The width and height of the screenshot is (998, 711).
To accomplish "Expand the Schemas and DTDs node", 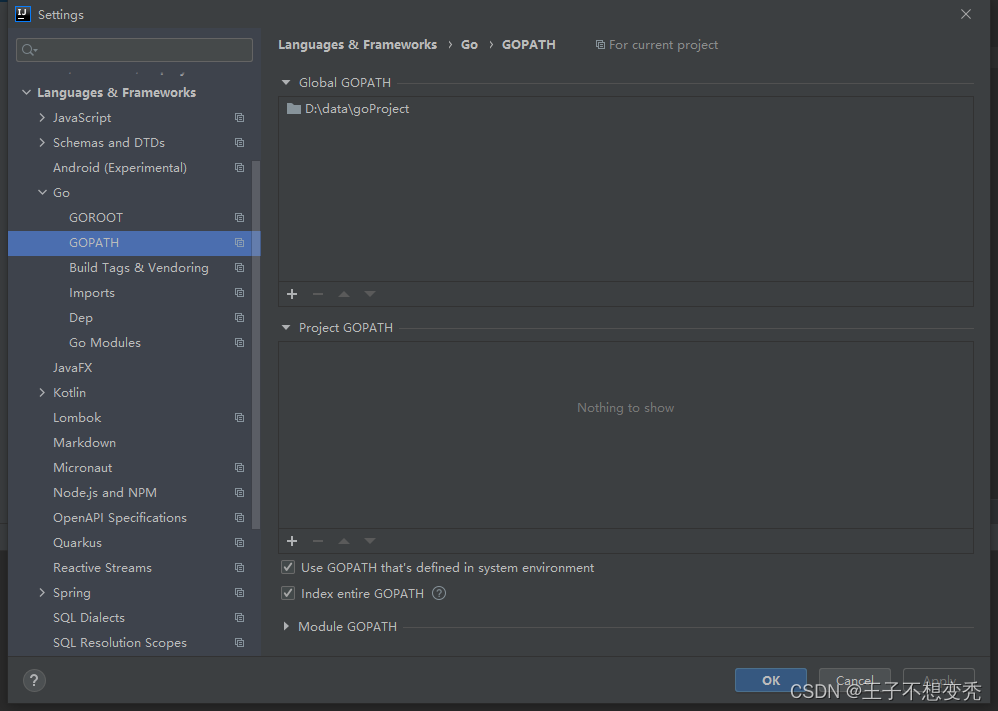I will point(42,143).
